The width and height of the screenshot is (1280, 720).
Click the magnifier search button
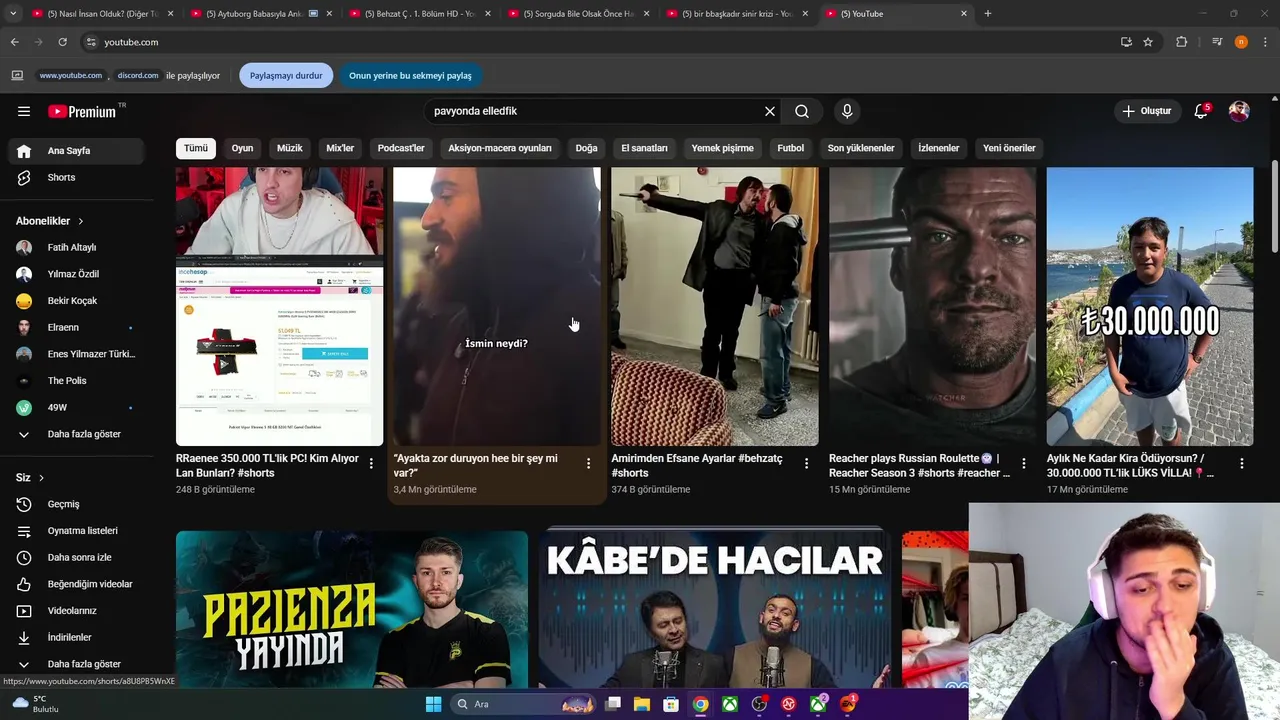coord(802,111)
